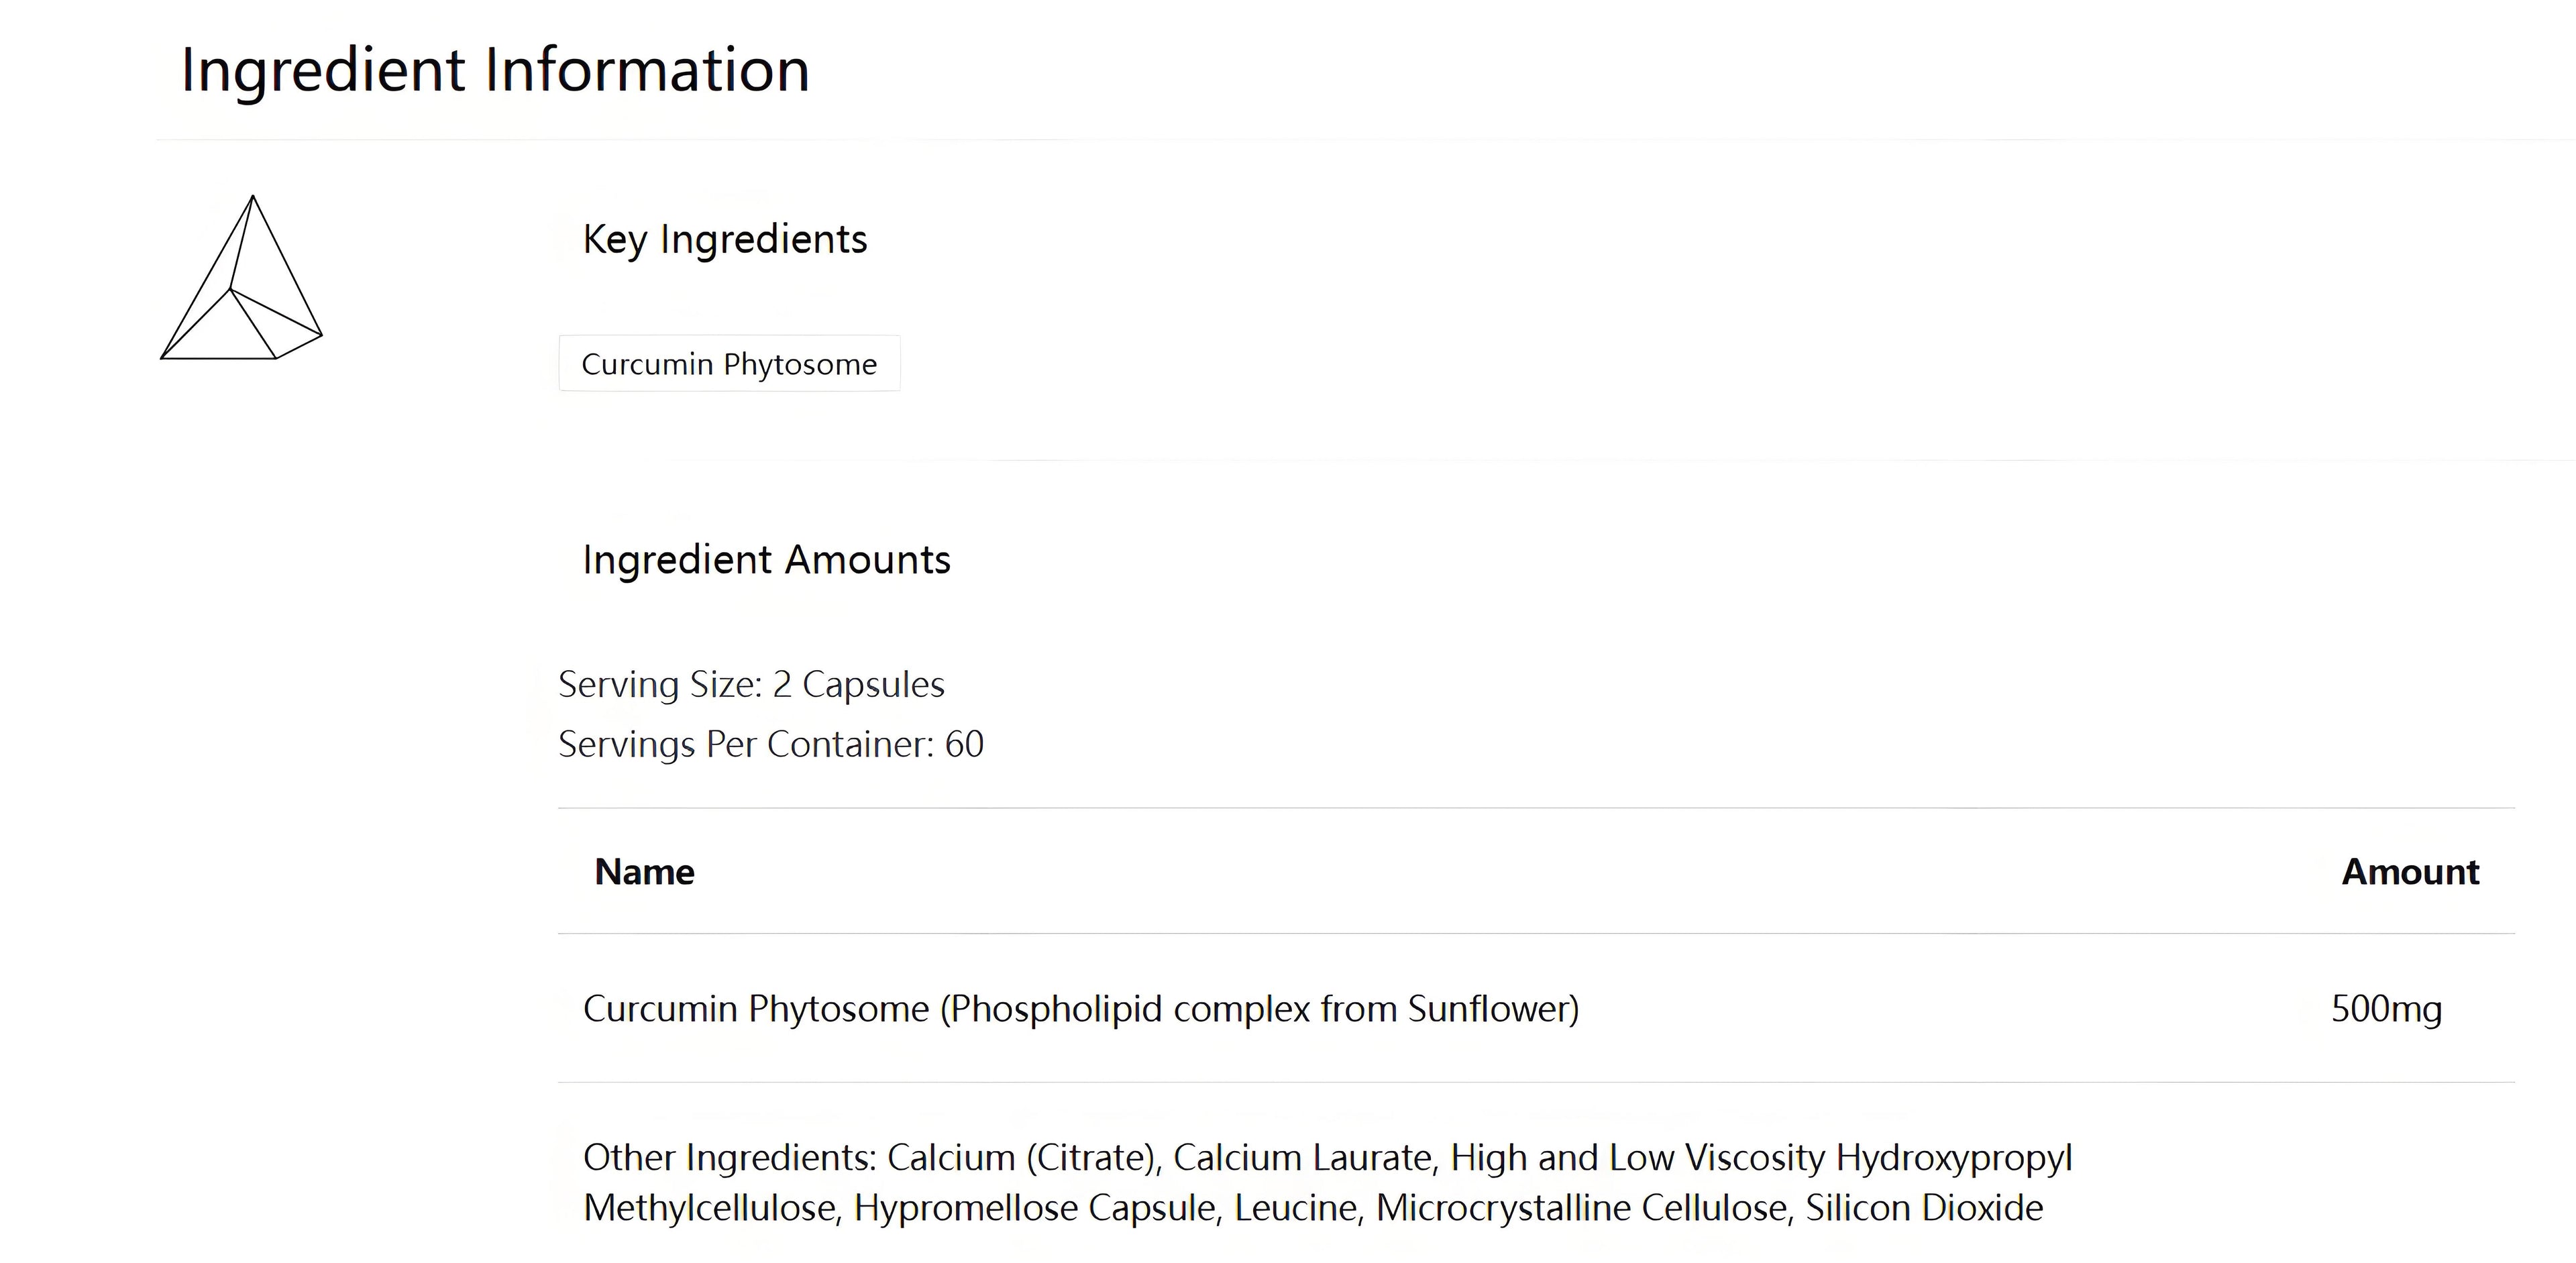This screenshot has height=1263, width=2576.
Task: Click the Ingredient Information heading
Action: tap(495, 70)
